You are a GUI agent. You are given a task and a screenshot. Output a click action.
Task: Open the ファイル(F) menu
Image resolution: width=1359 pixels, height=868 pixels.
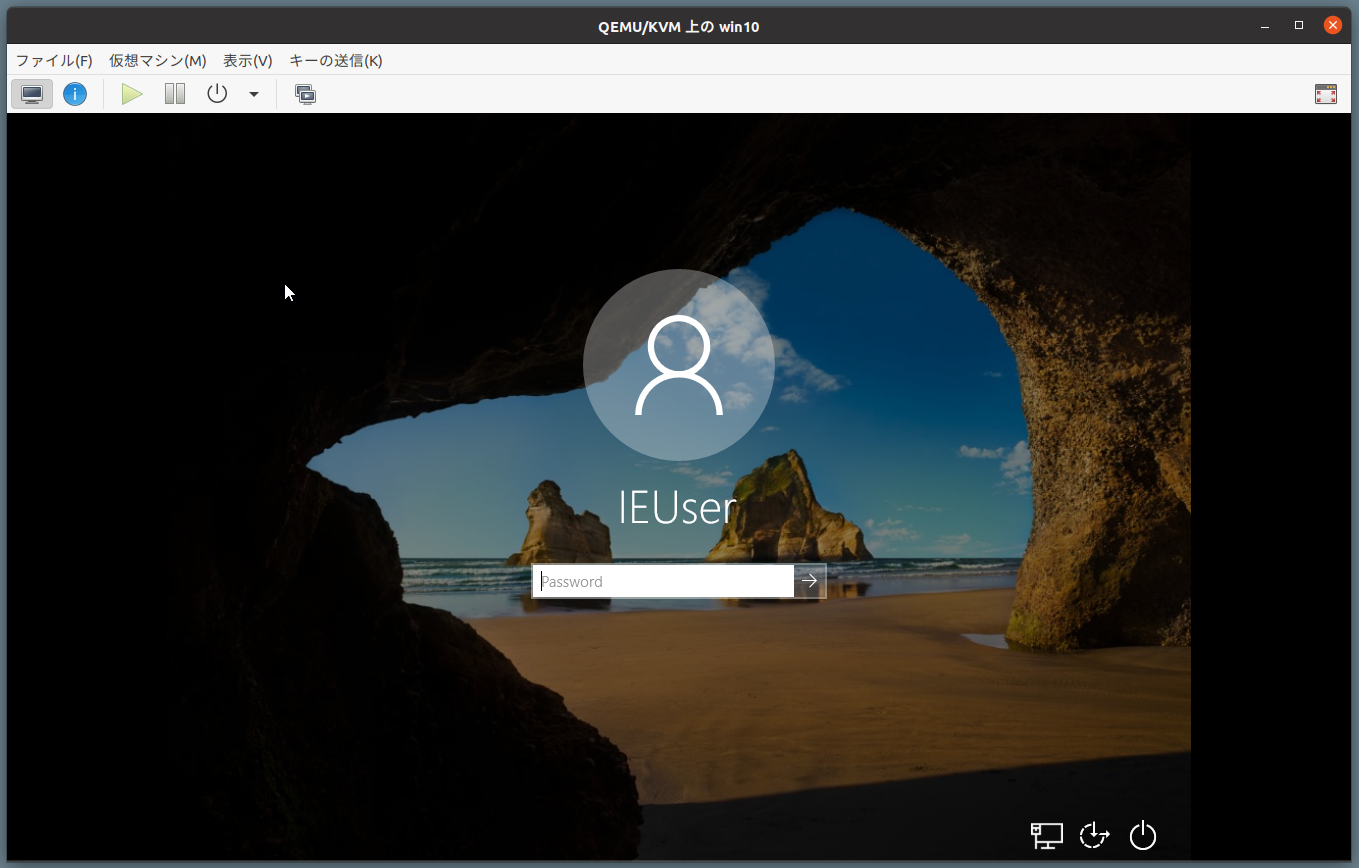(54, 61)
